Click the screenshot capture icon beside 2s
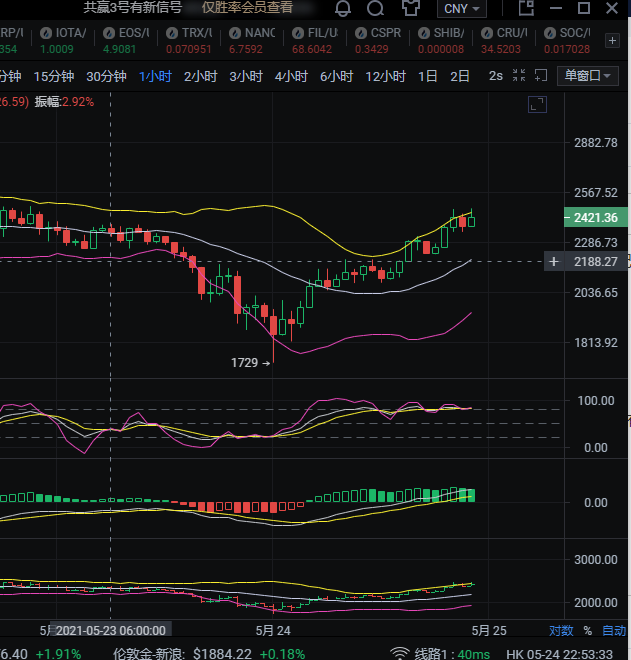This screenshot has width=631, height=660. pos(541,75)
